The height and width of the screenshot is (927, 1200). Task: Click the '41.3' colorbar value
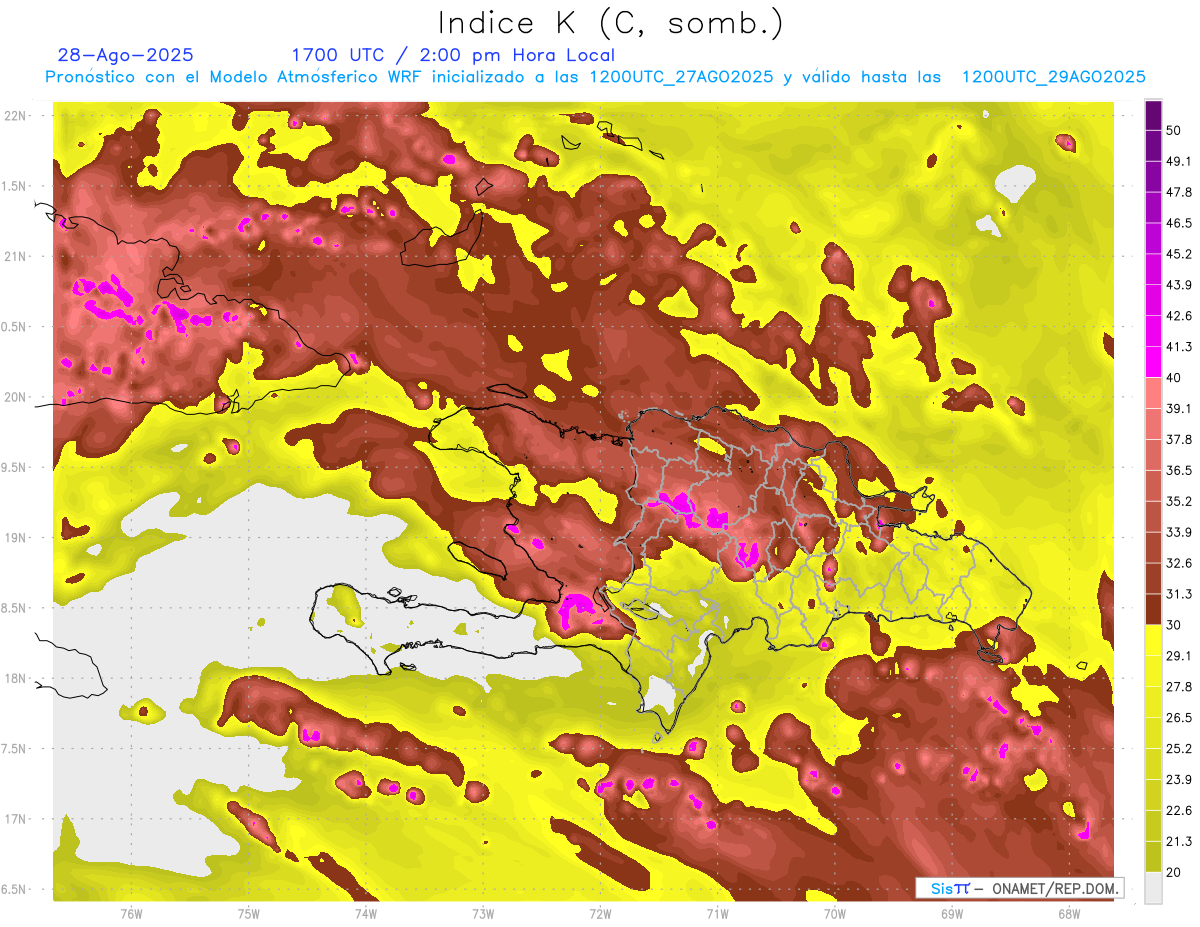point(1179,347)
